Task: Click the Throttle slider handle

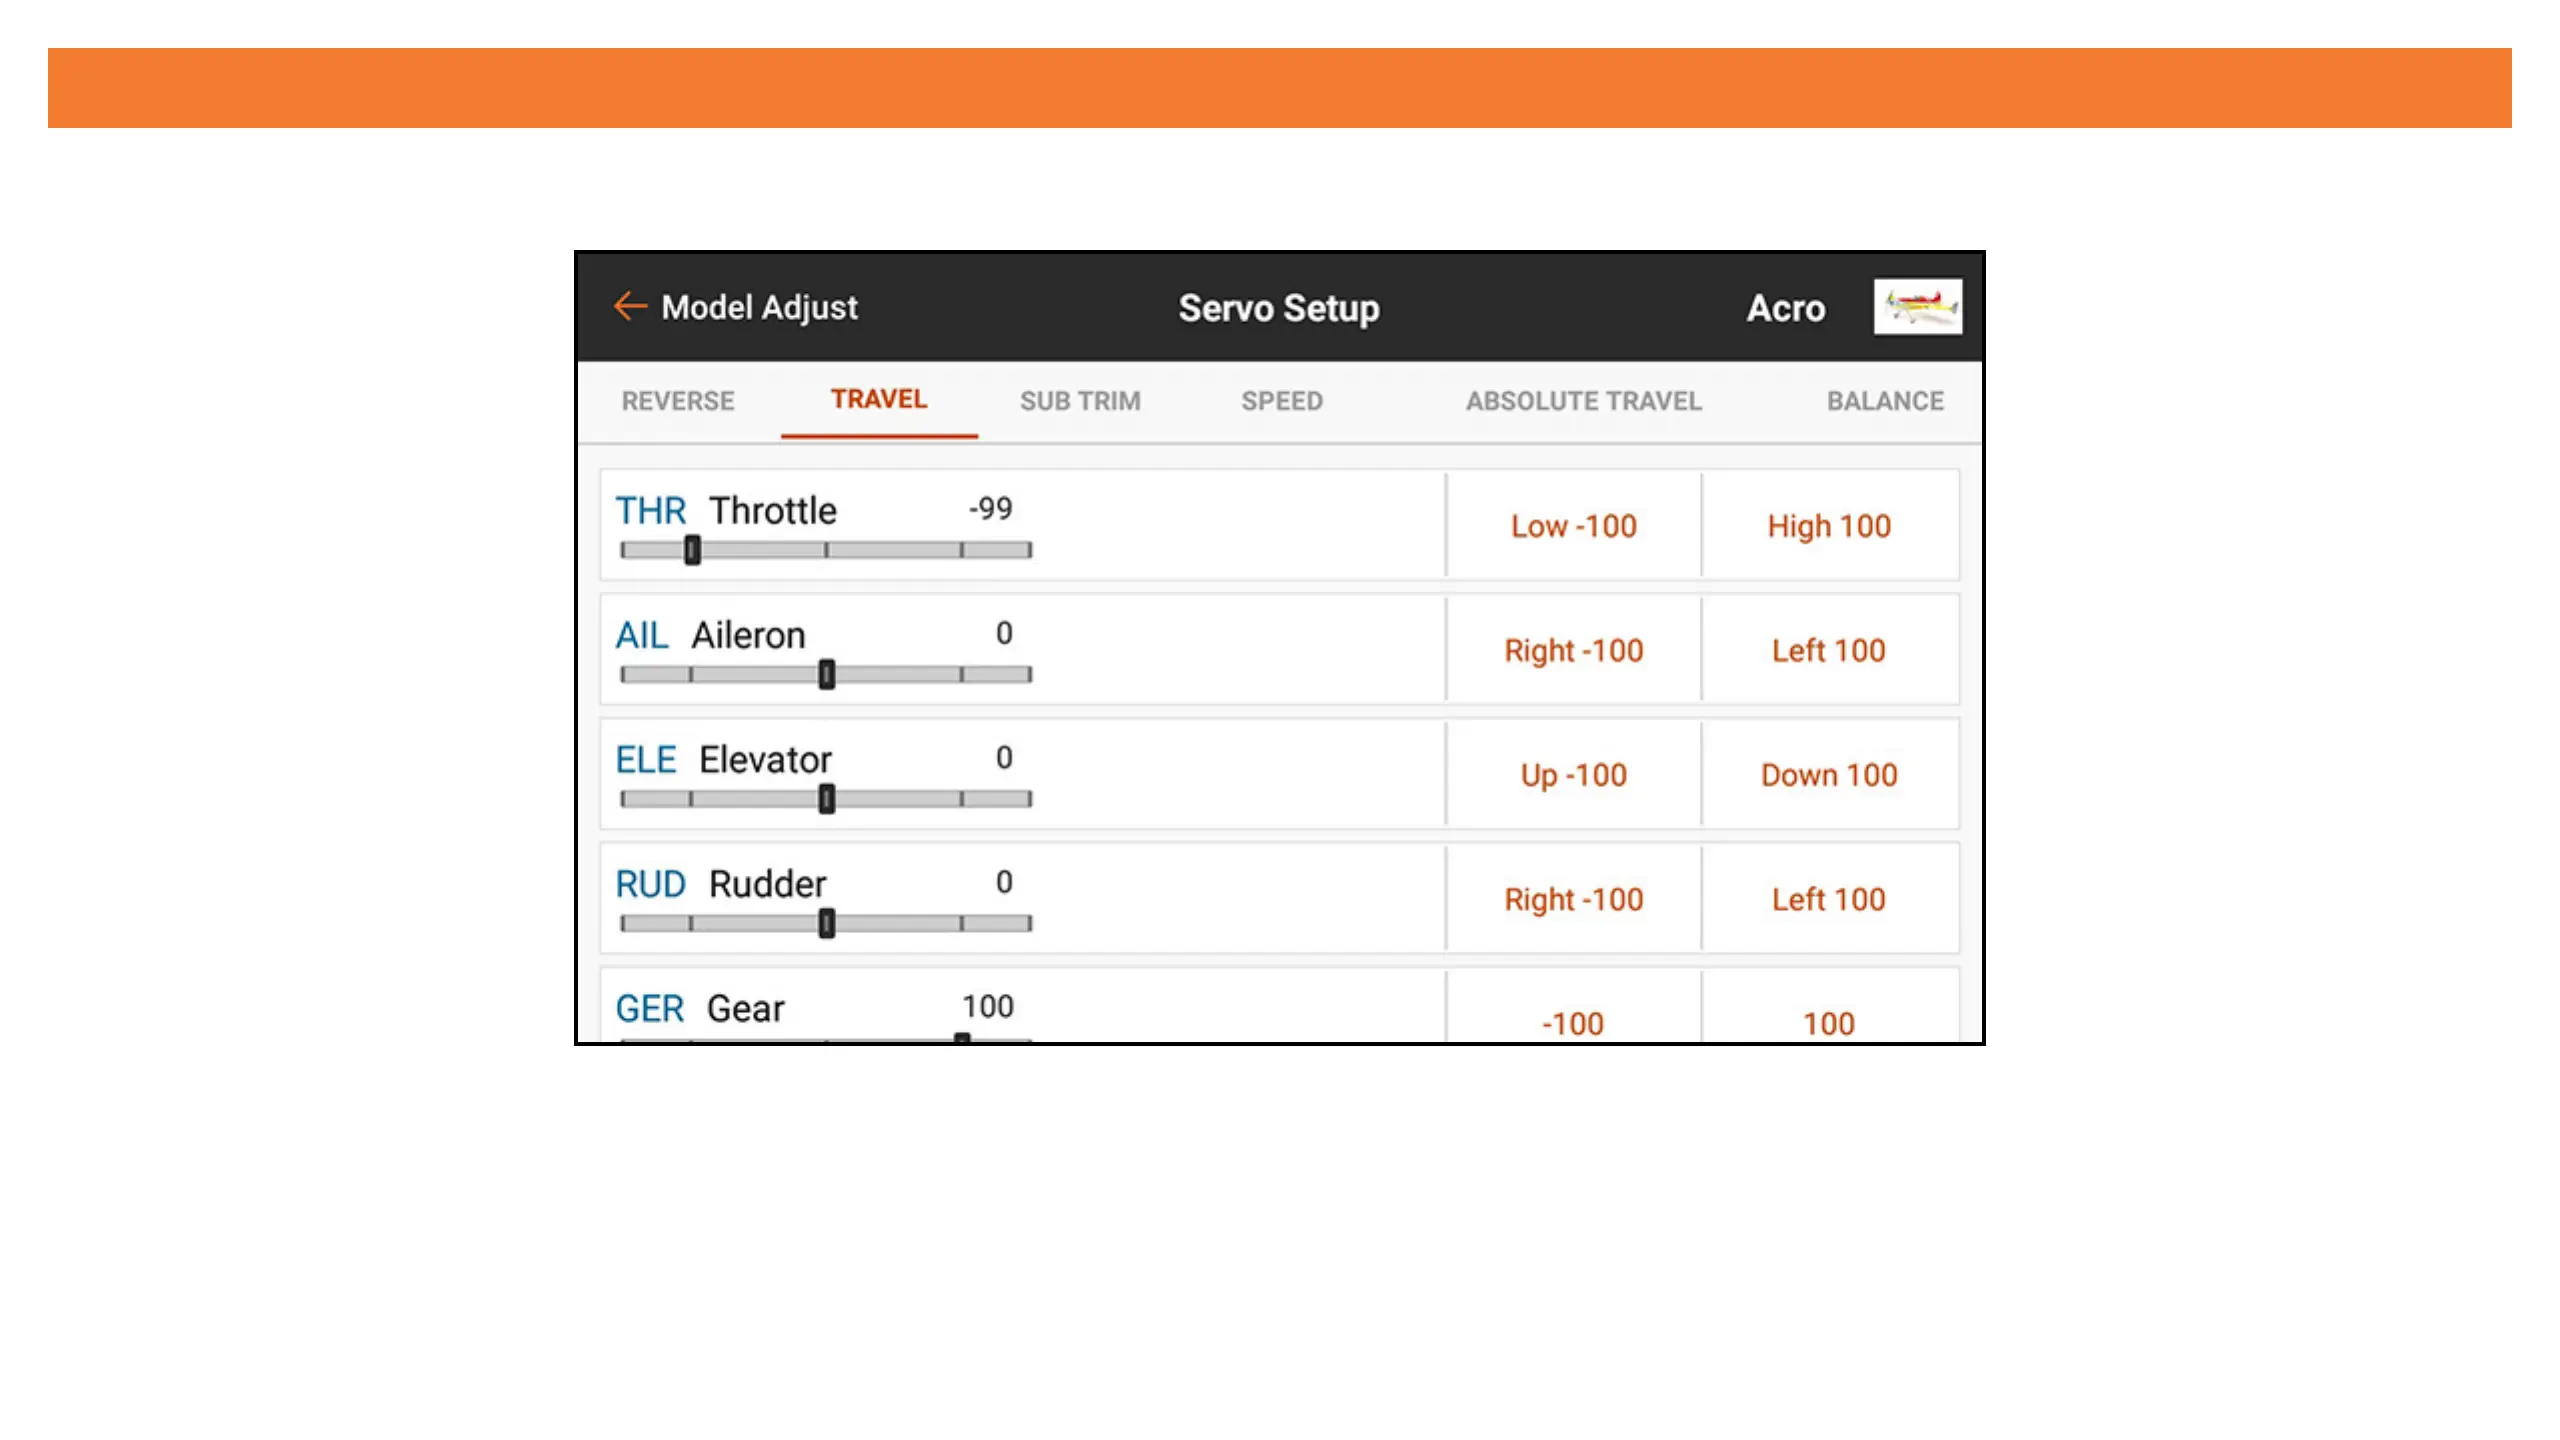Action: (x=692, y=550)
